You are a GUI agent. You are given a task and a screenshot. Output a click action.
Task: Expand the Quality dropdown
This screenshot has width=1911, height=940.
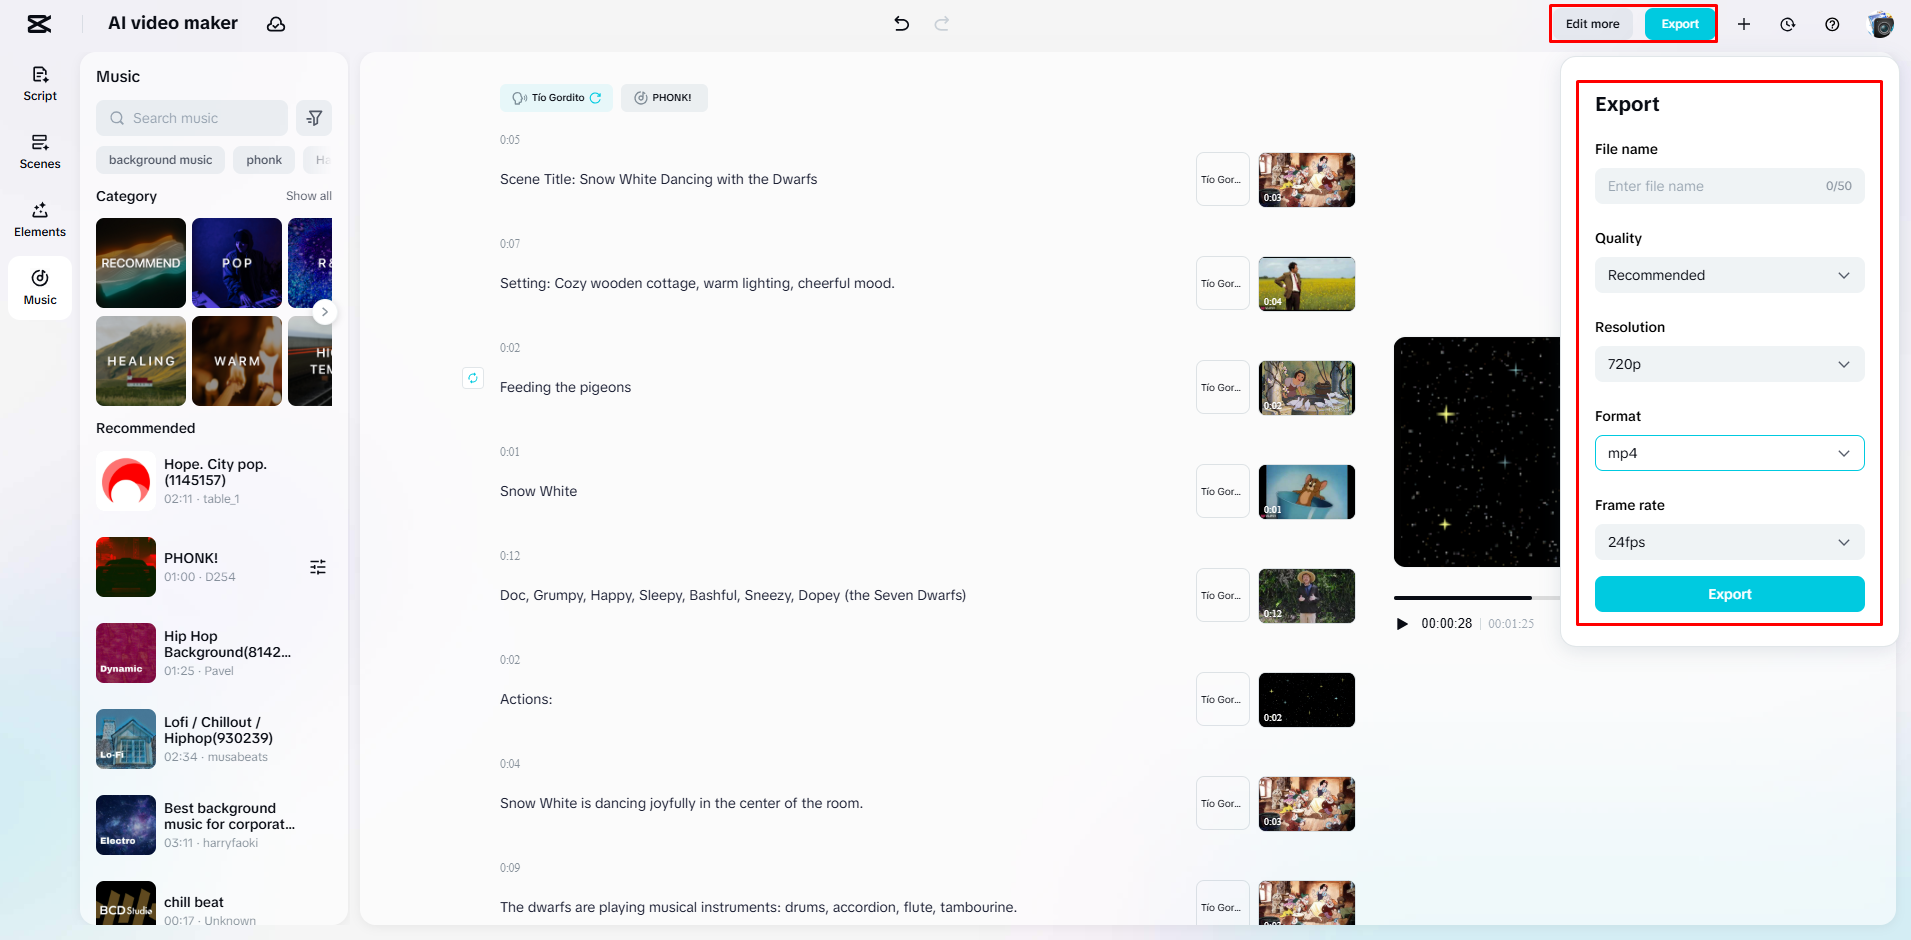click(x=1729, y=275)
